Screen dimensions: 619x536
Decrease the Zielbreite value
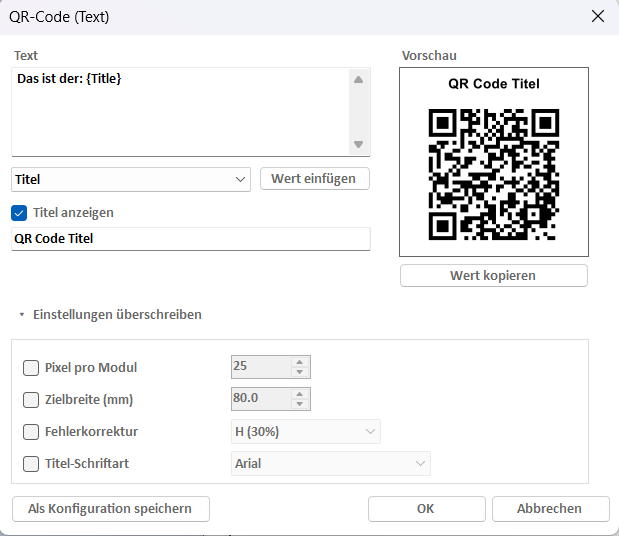pyautogui.click(x=300, y=404)
